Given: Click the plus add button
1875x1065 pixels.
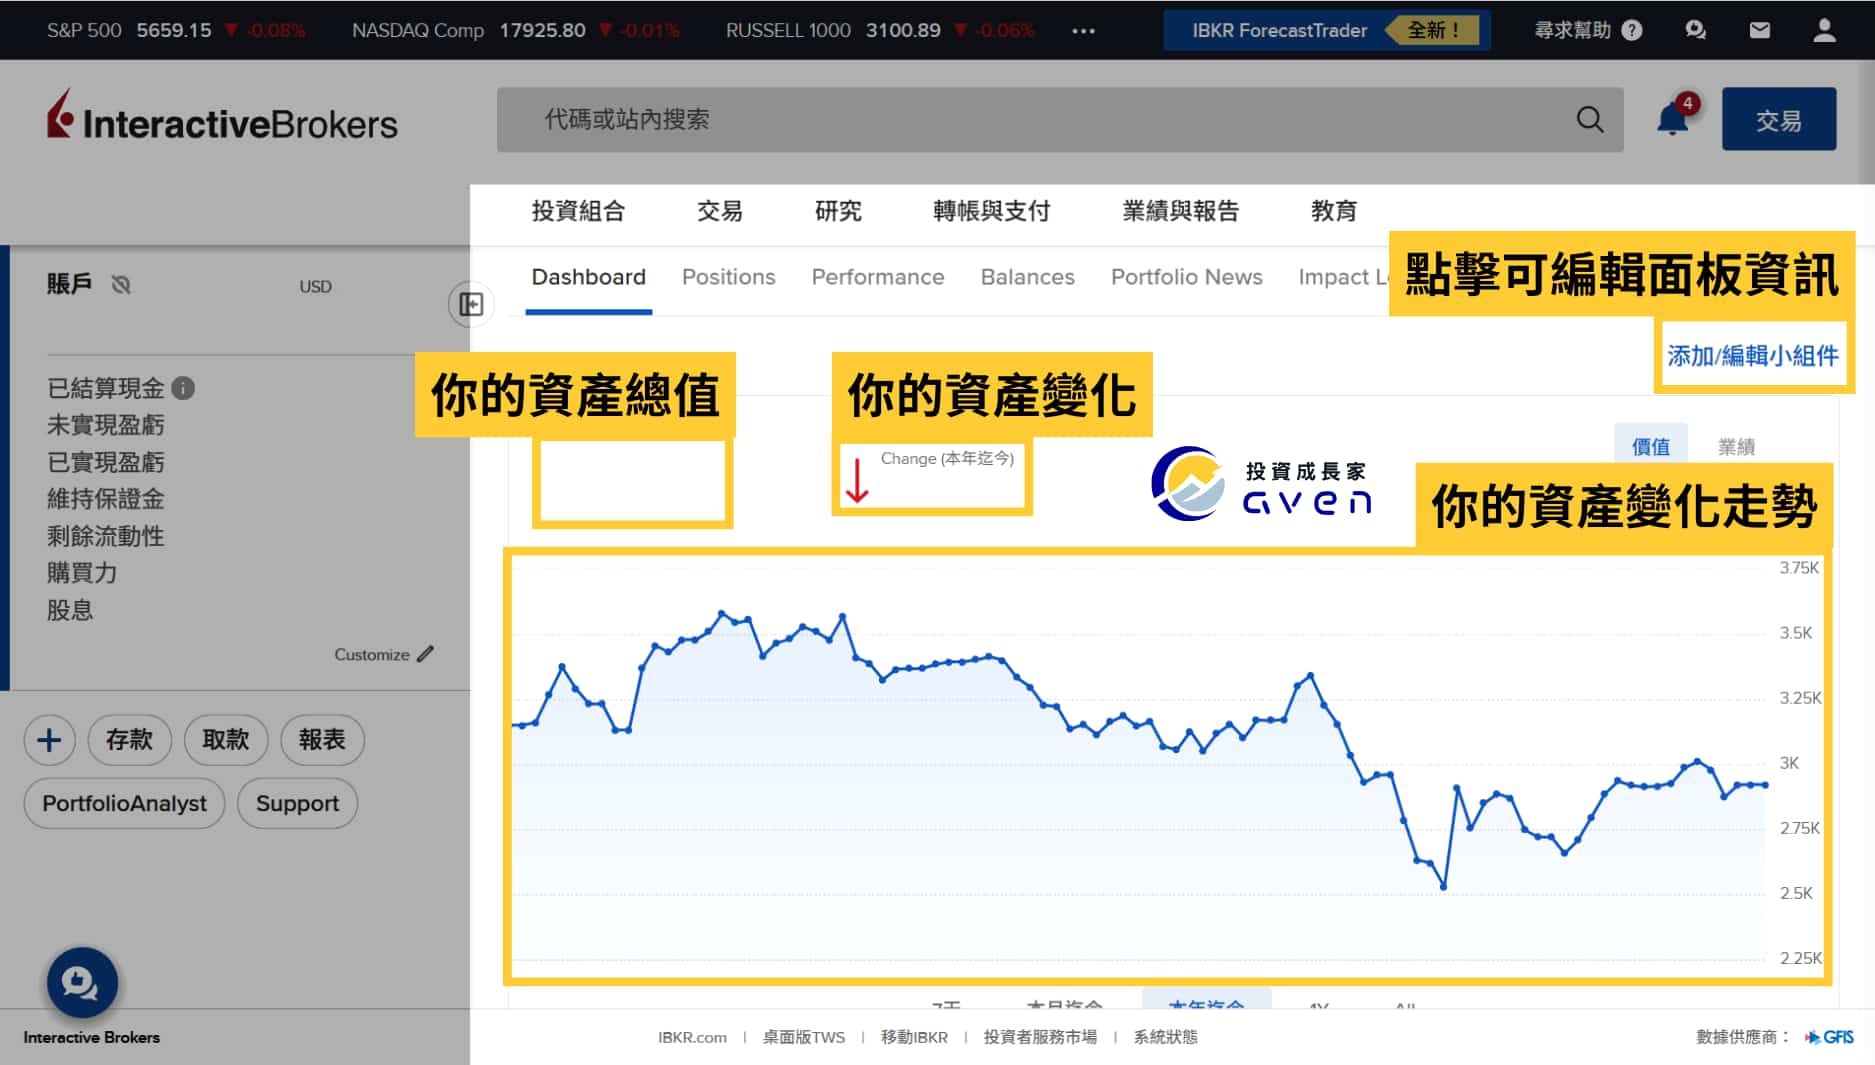Looking at the screenshot, I should click(x=49, y=740).
